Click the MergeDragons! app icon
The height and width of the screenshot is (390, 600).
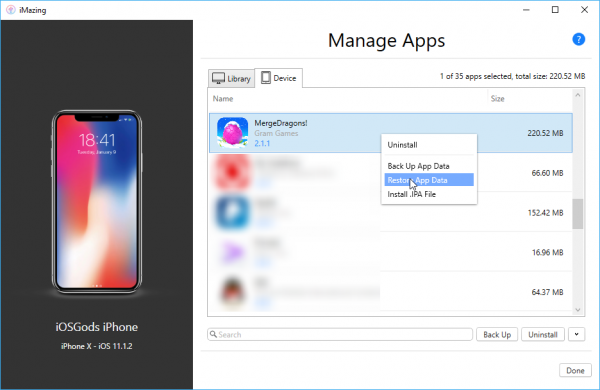[x=232, y=133]
